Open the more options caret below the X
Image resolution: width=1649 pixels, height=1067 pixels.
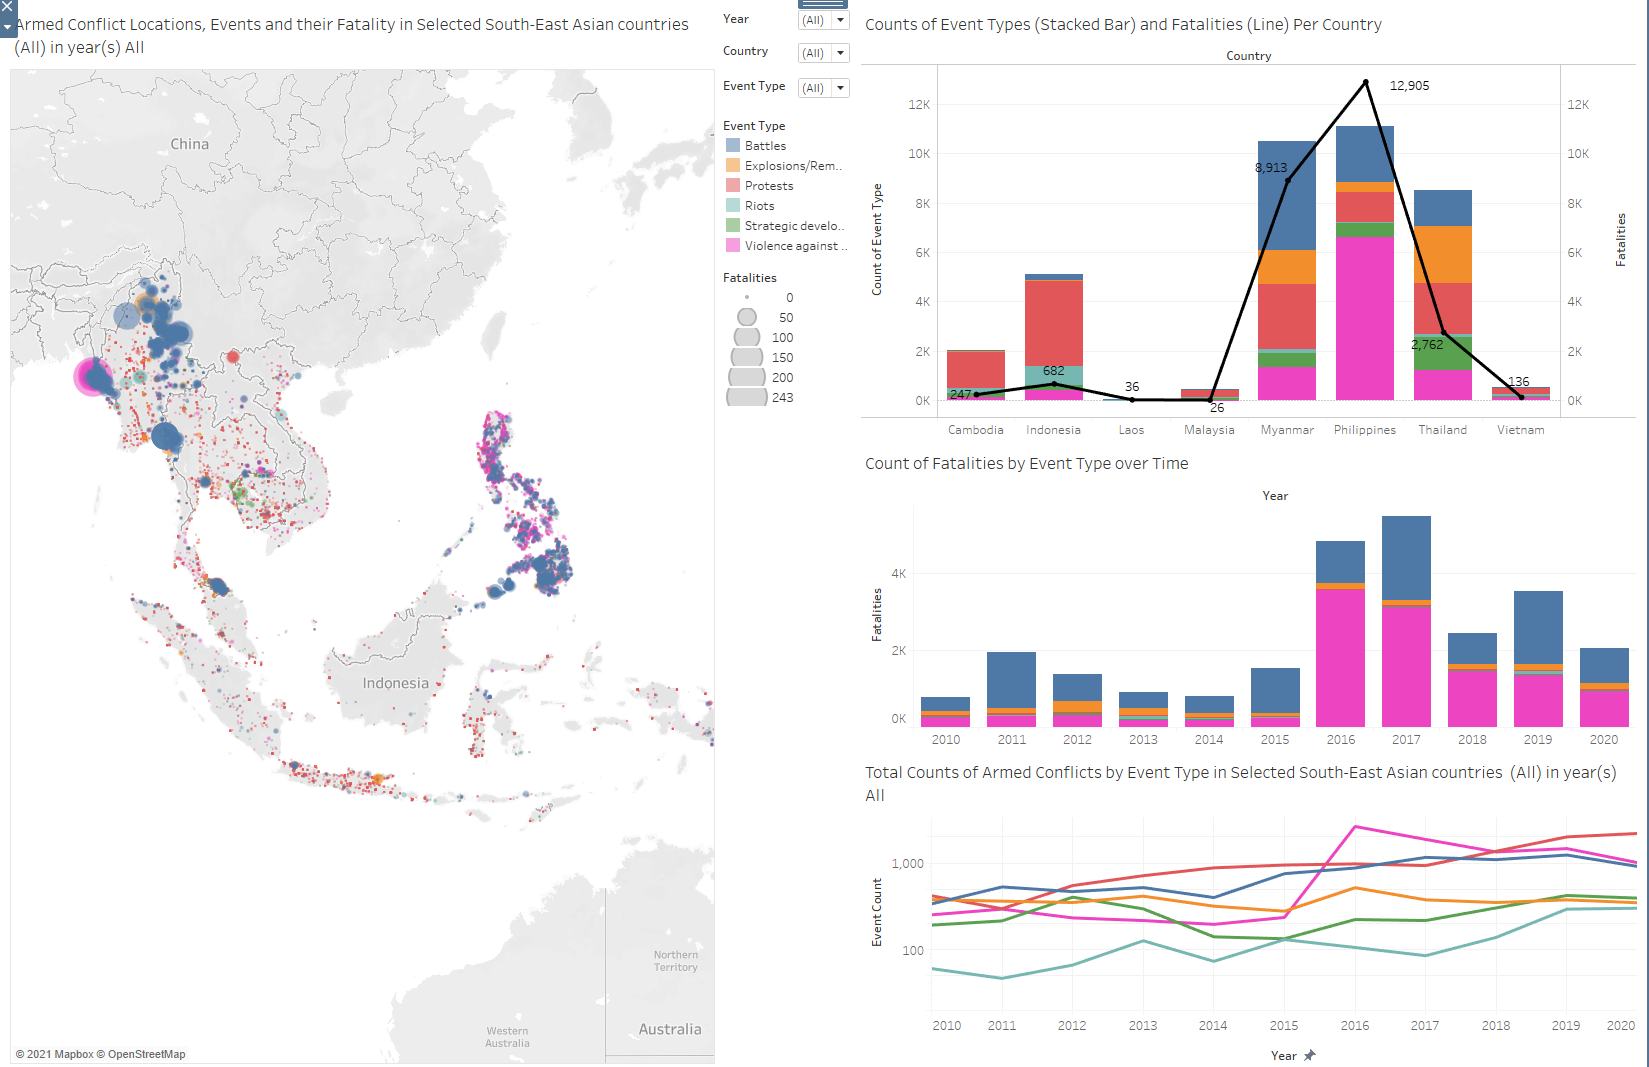tap(8, 27)
